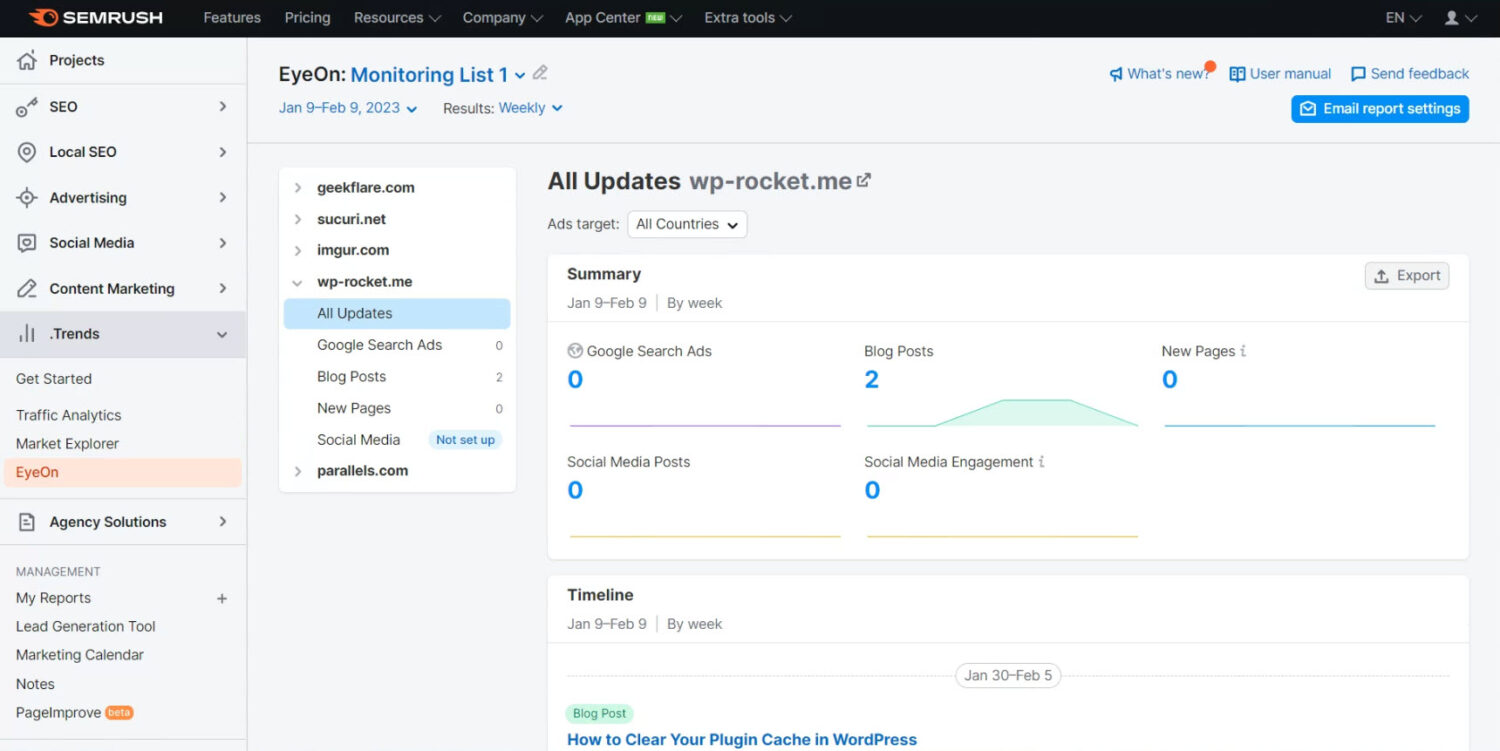The height and width of the screenshot is (751, 1500).
Task: Click the Local SEO pin icon
Action: [27, 152]
